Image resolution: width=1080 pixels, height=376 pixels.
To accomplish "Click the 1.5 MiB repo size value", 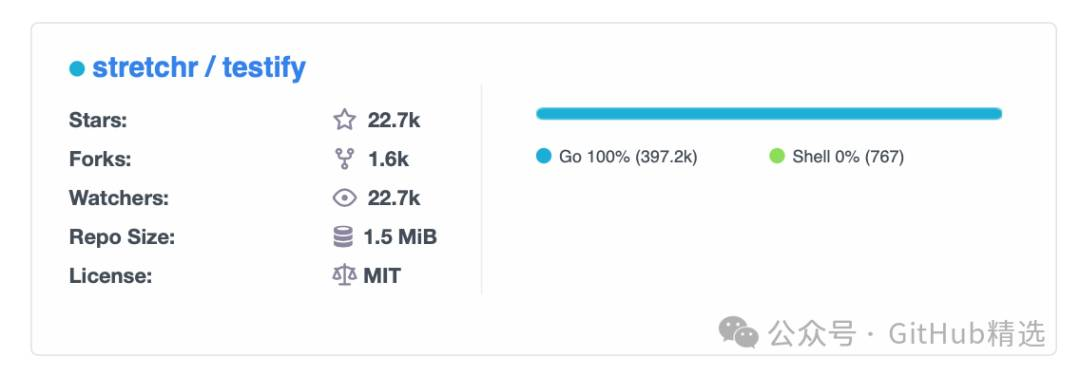I will pos(400,238).
